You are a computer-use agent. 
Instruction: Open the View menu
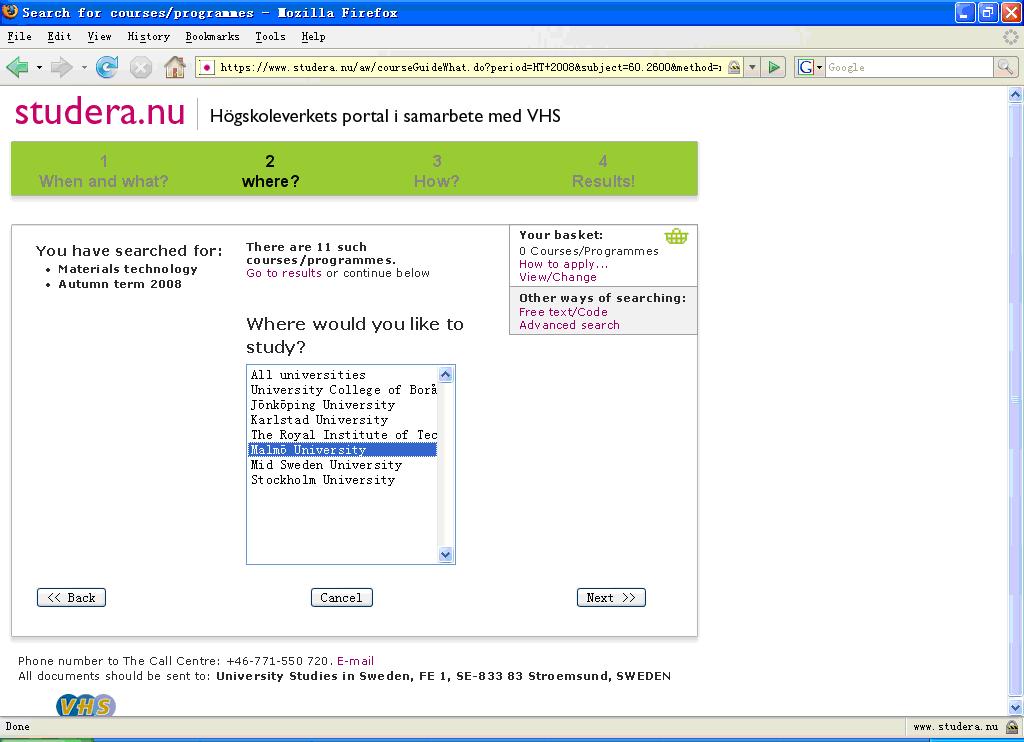(99, 37)
